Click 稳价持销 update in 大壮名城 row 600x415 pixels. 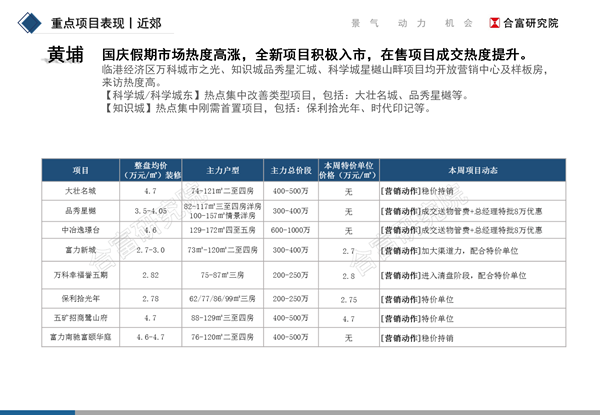coord(473,191)
